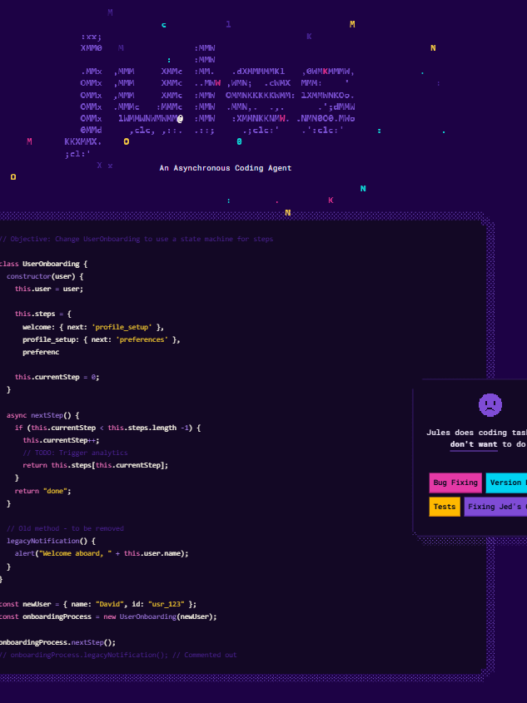Click the cyan N below the tagline

[x=363, y=189]
